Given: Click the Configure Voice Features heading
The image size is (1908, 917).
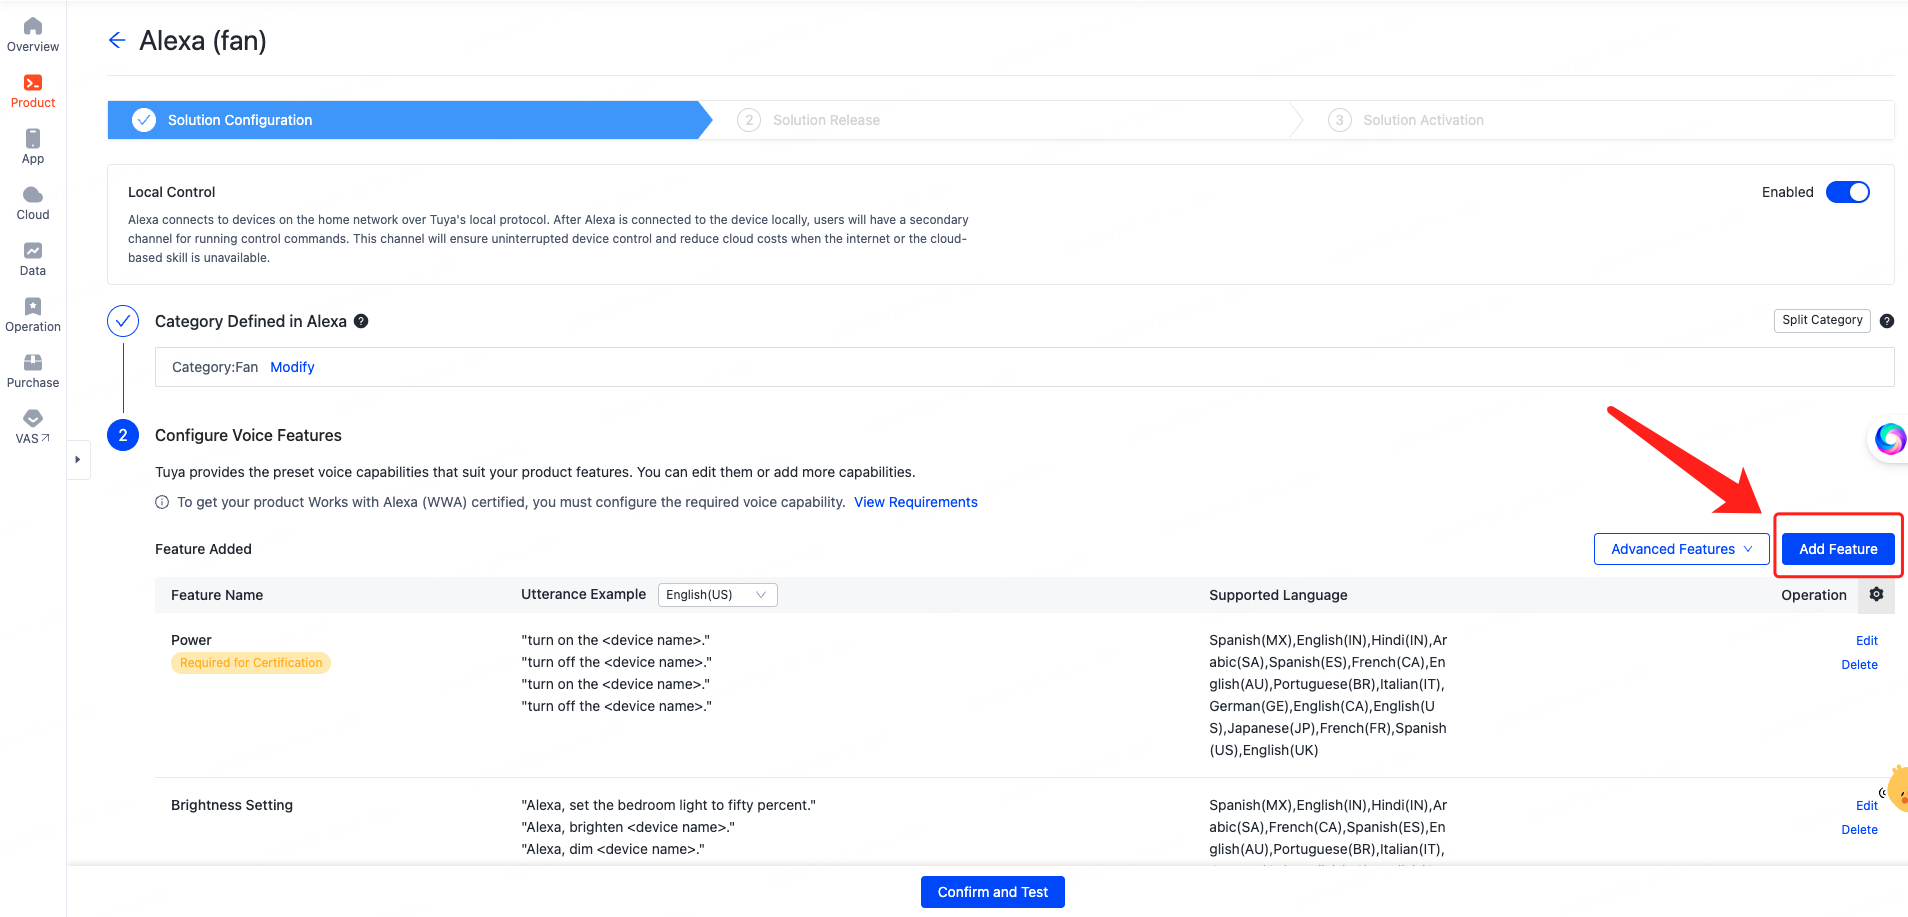Looking at the screenshot, I should [248, 435].
